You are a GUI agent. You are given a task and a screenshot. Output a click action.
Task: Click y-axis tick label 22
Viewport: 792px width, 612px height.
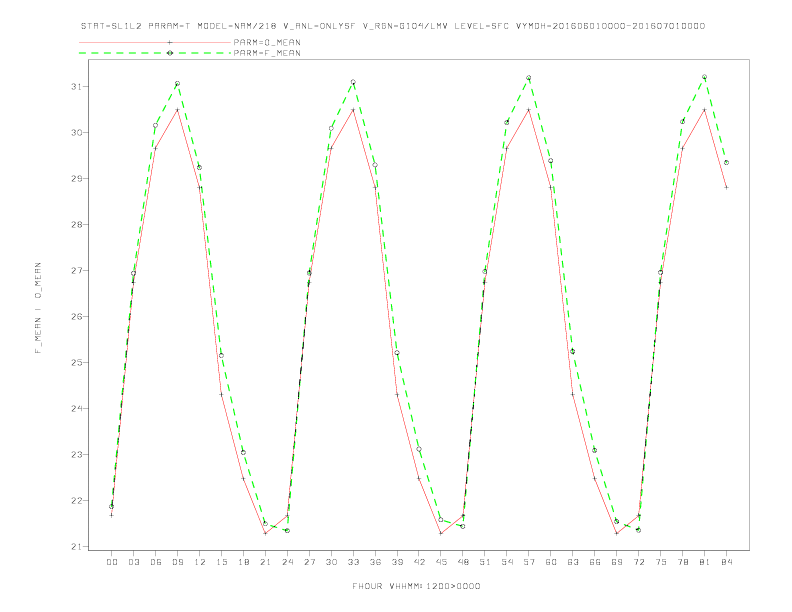[77, 500]
